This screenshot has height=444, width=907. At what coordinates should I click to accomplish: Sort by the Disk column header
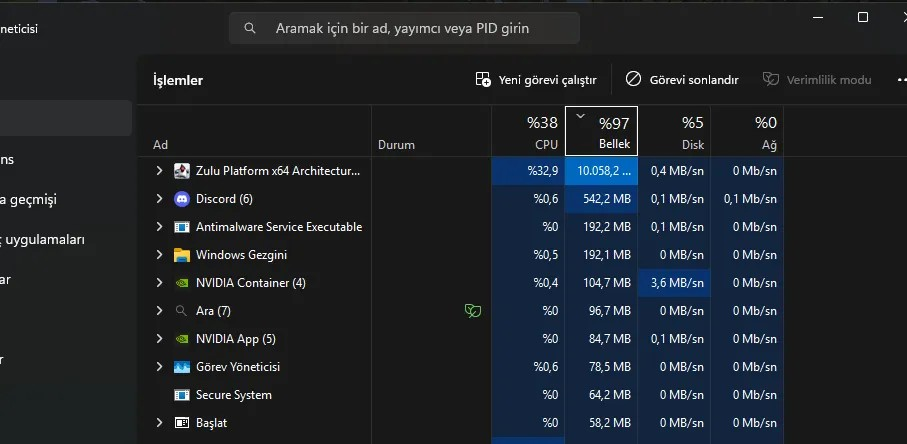coord(674,131)
